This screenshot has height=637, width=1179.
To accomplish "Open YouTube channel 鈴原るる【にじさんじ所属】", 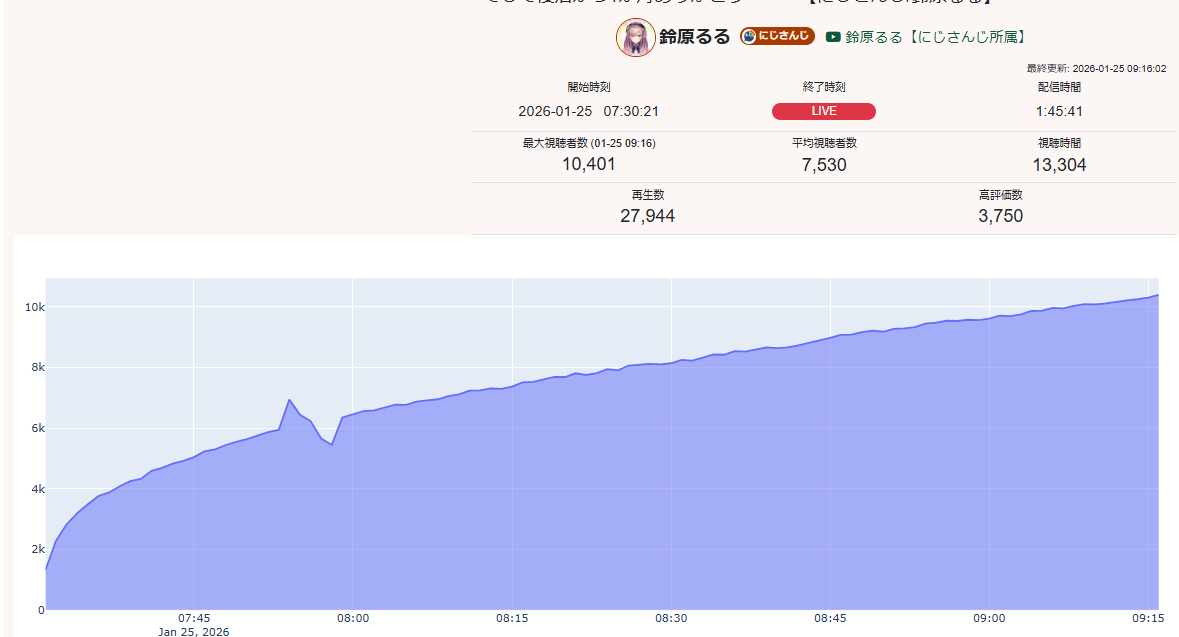I will (x=935, y=37).
